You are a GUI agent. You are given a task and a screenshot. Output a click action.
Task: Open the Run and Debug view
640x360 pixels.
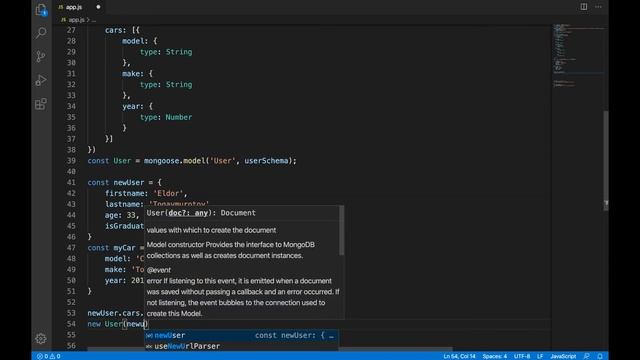pyautogui.click(x=41, y=80)
